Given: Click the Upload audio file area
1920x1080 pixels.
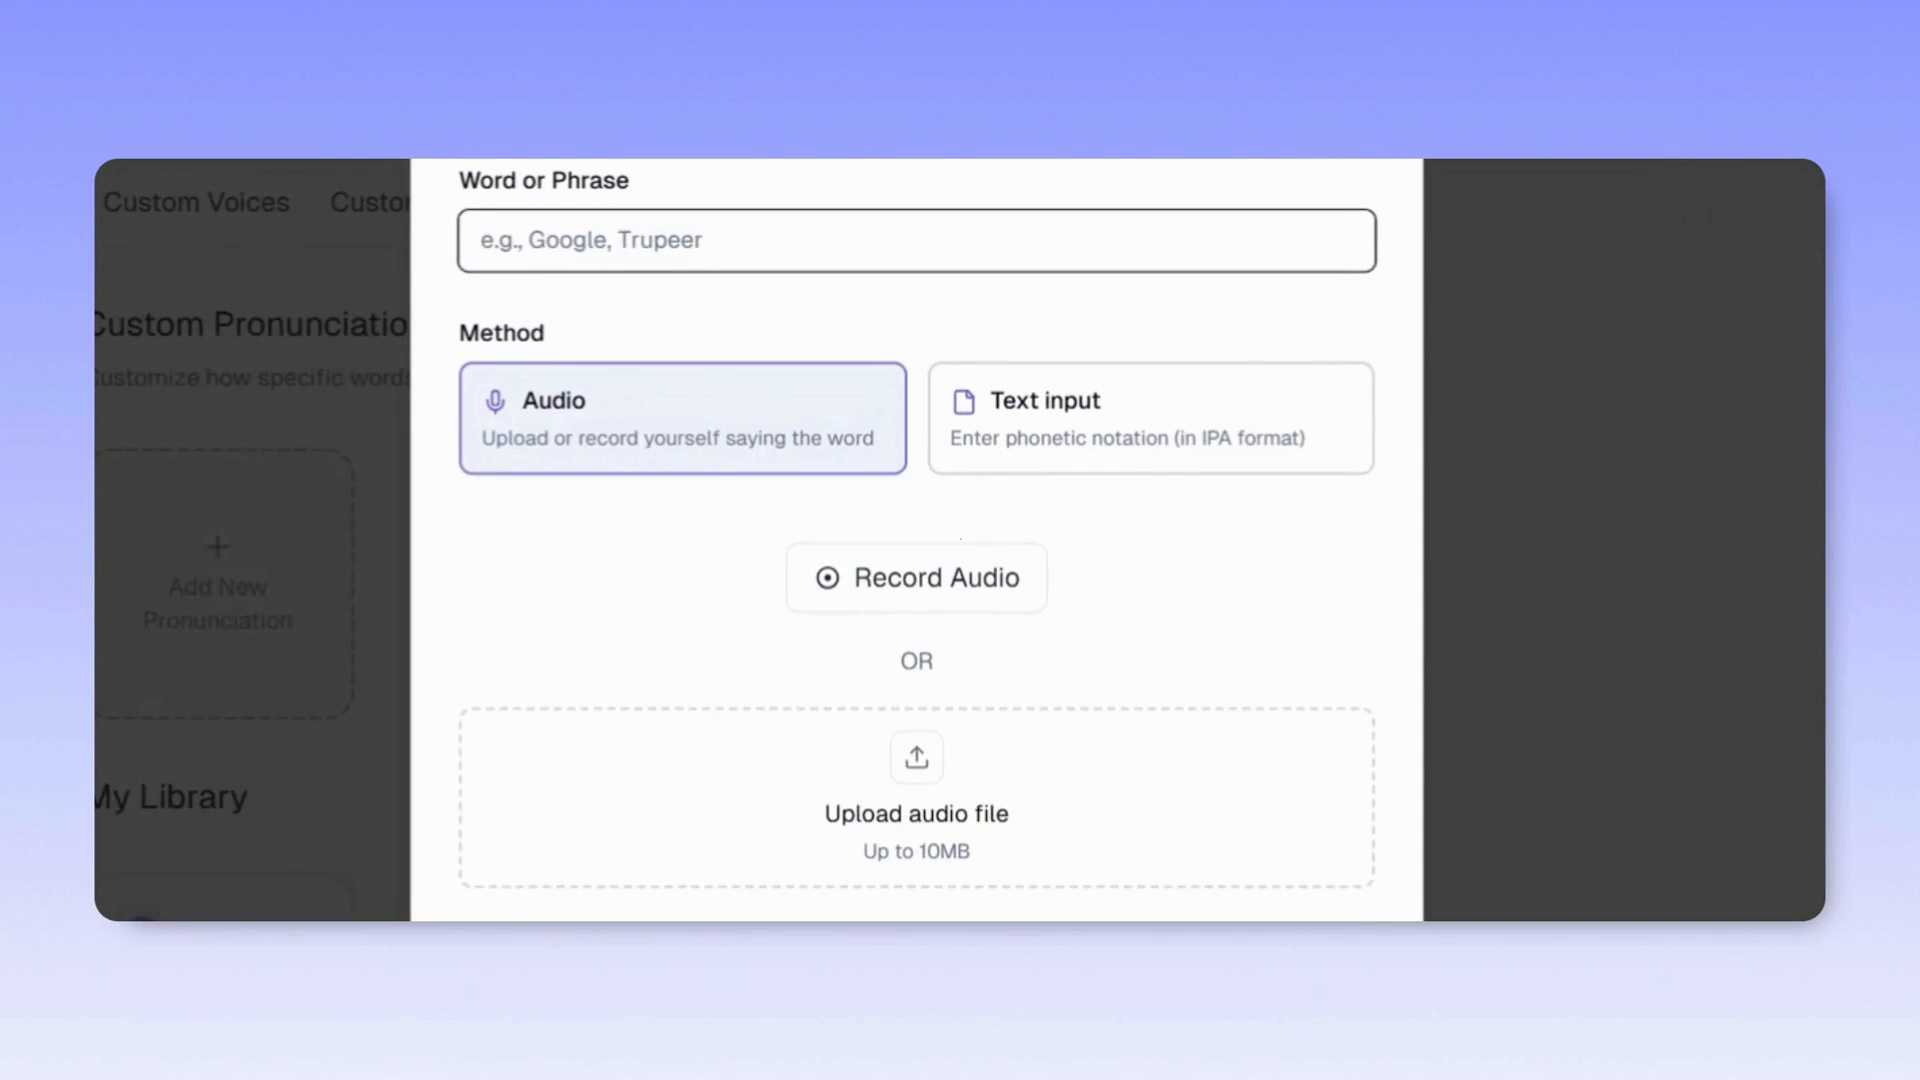Looking at the screenshot, I should click(916, 797).
